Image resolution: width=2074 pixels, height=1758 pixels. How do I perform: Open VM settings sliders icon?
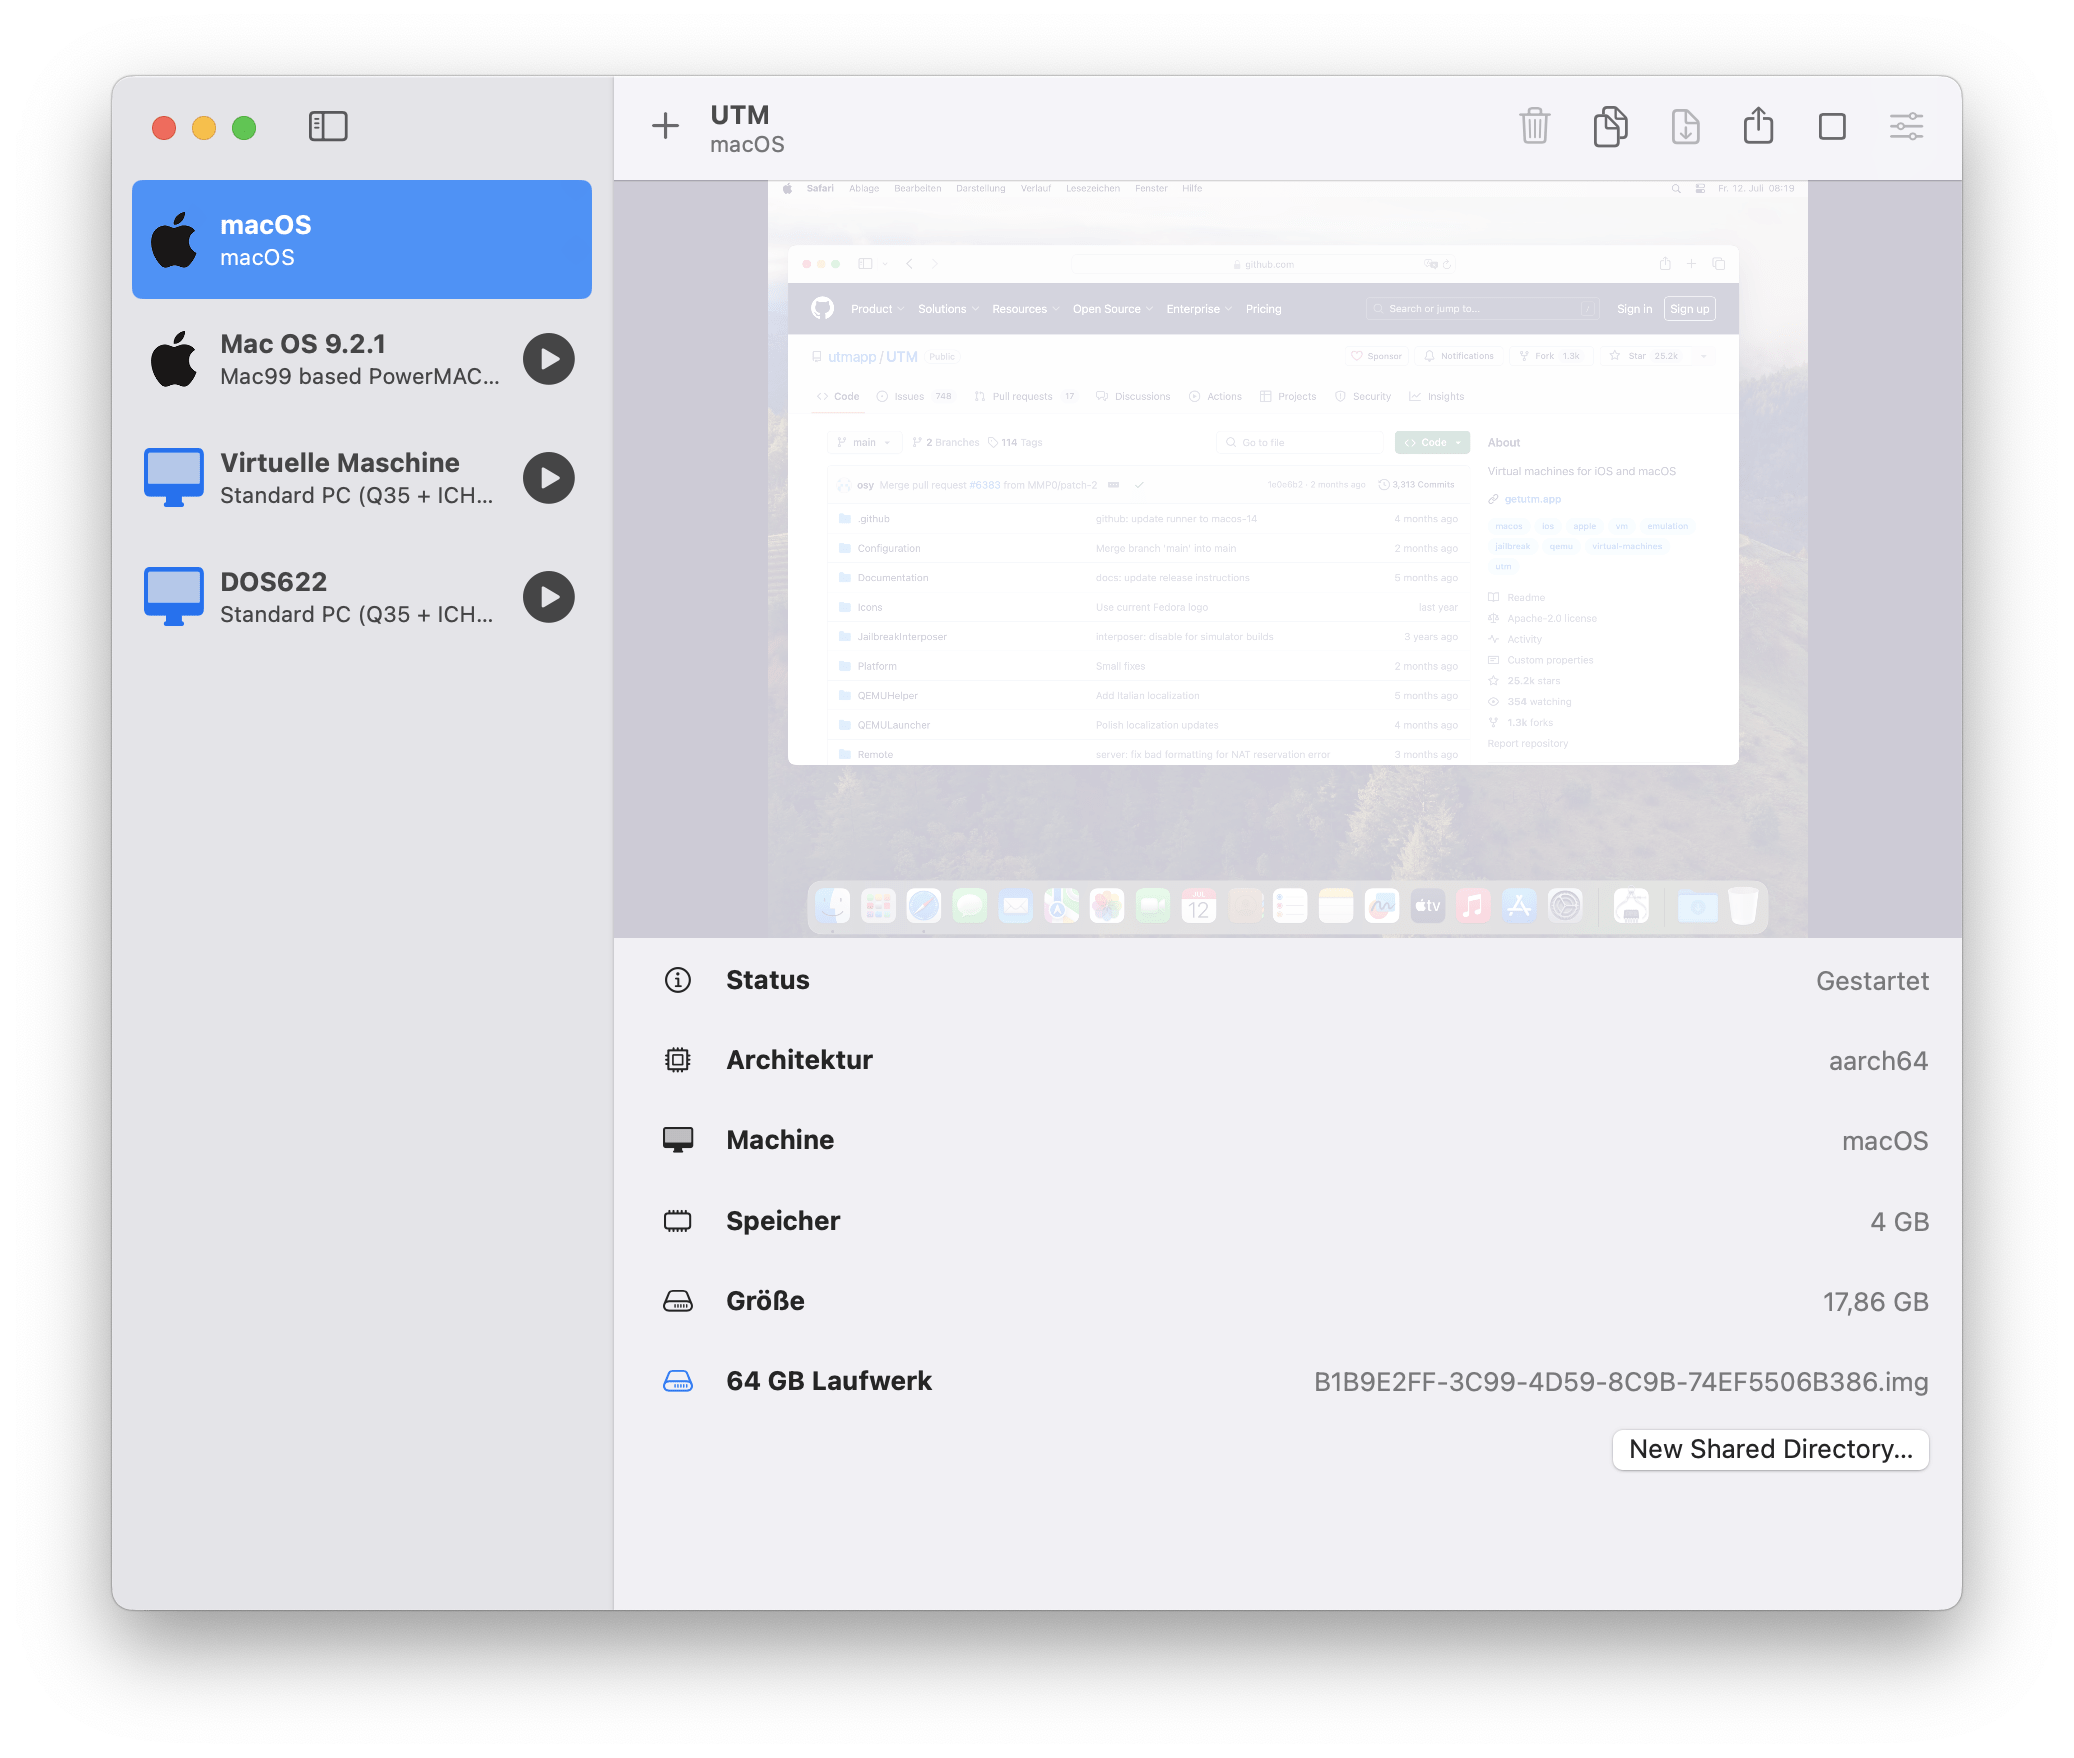pos(1906,127)
